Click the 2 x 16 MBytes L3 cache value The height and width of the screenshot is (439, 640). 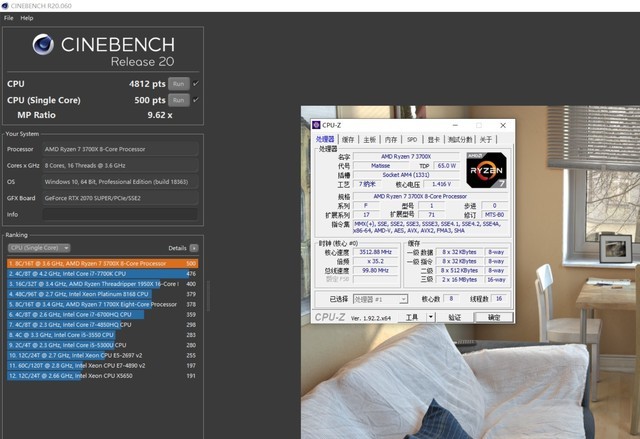pos(459,279)
